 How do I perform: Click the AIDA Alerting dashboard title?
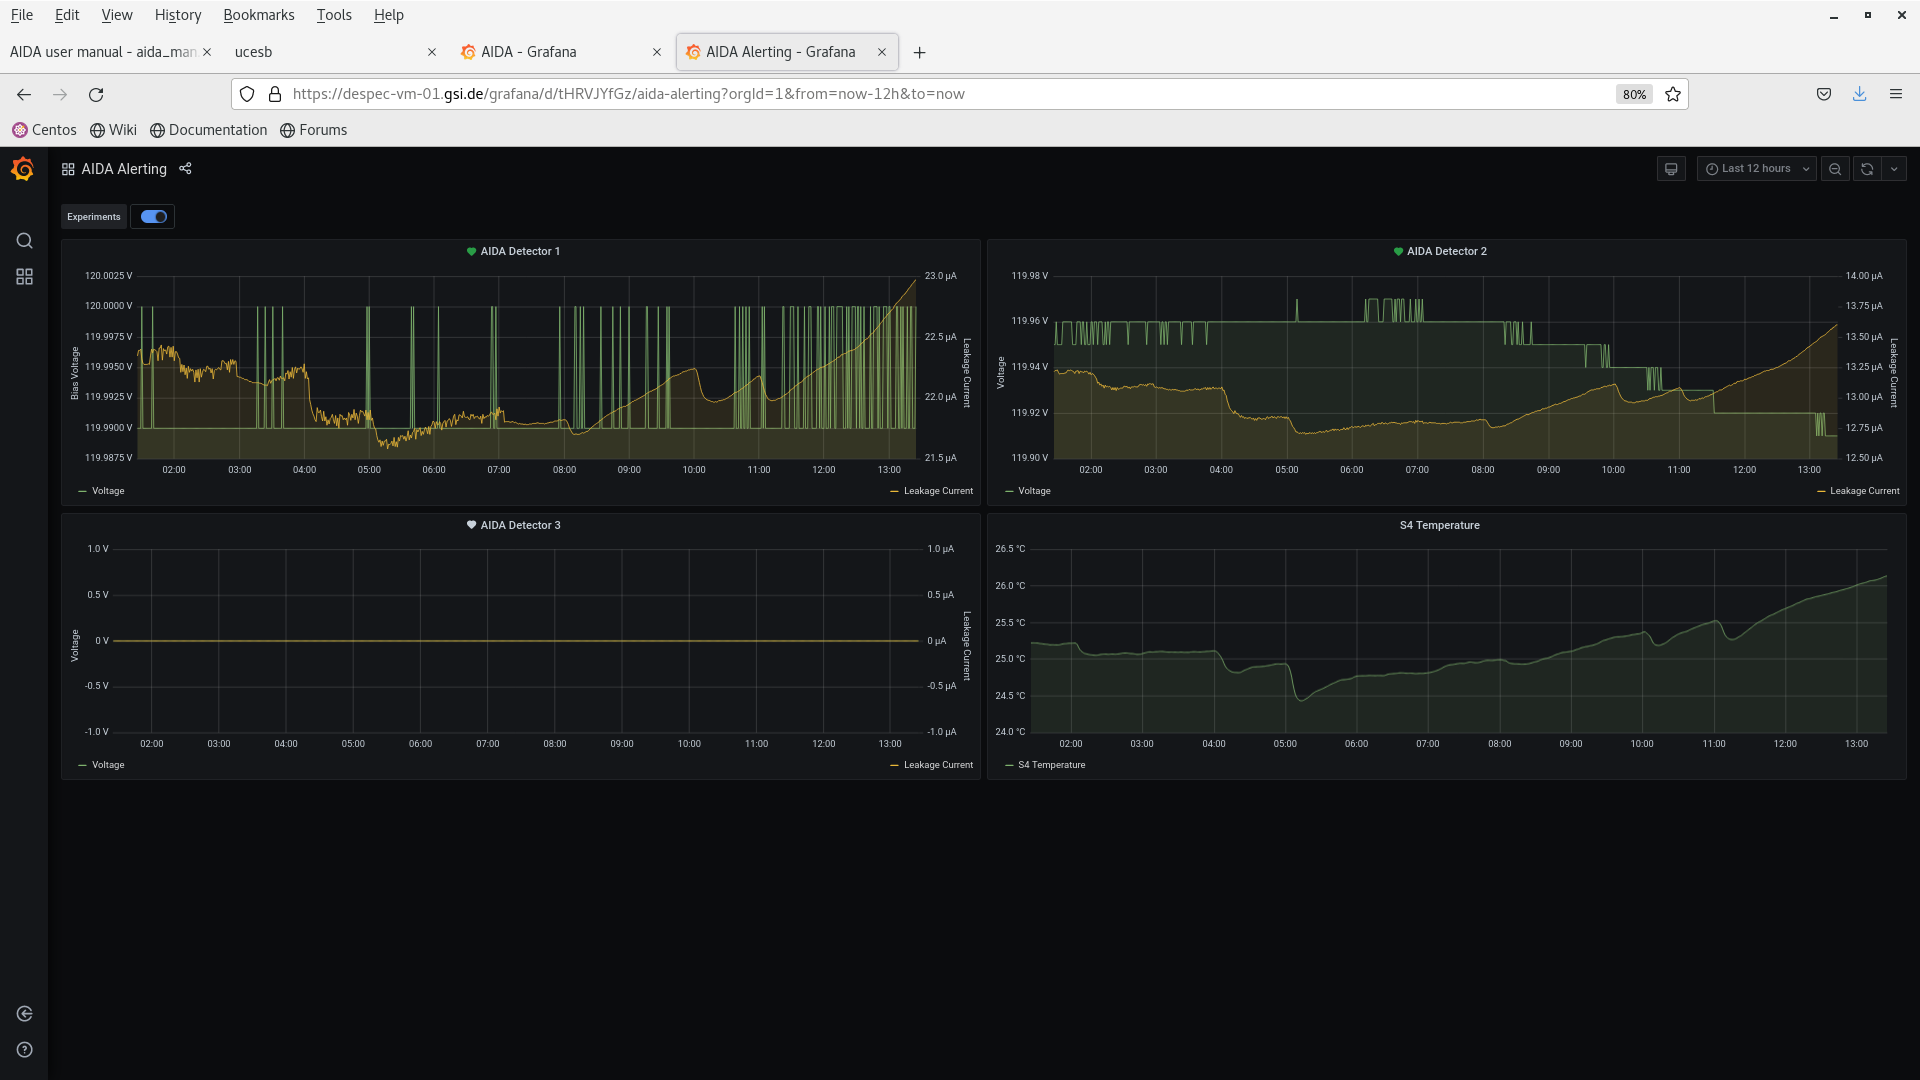(x=124, y=169)
